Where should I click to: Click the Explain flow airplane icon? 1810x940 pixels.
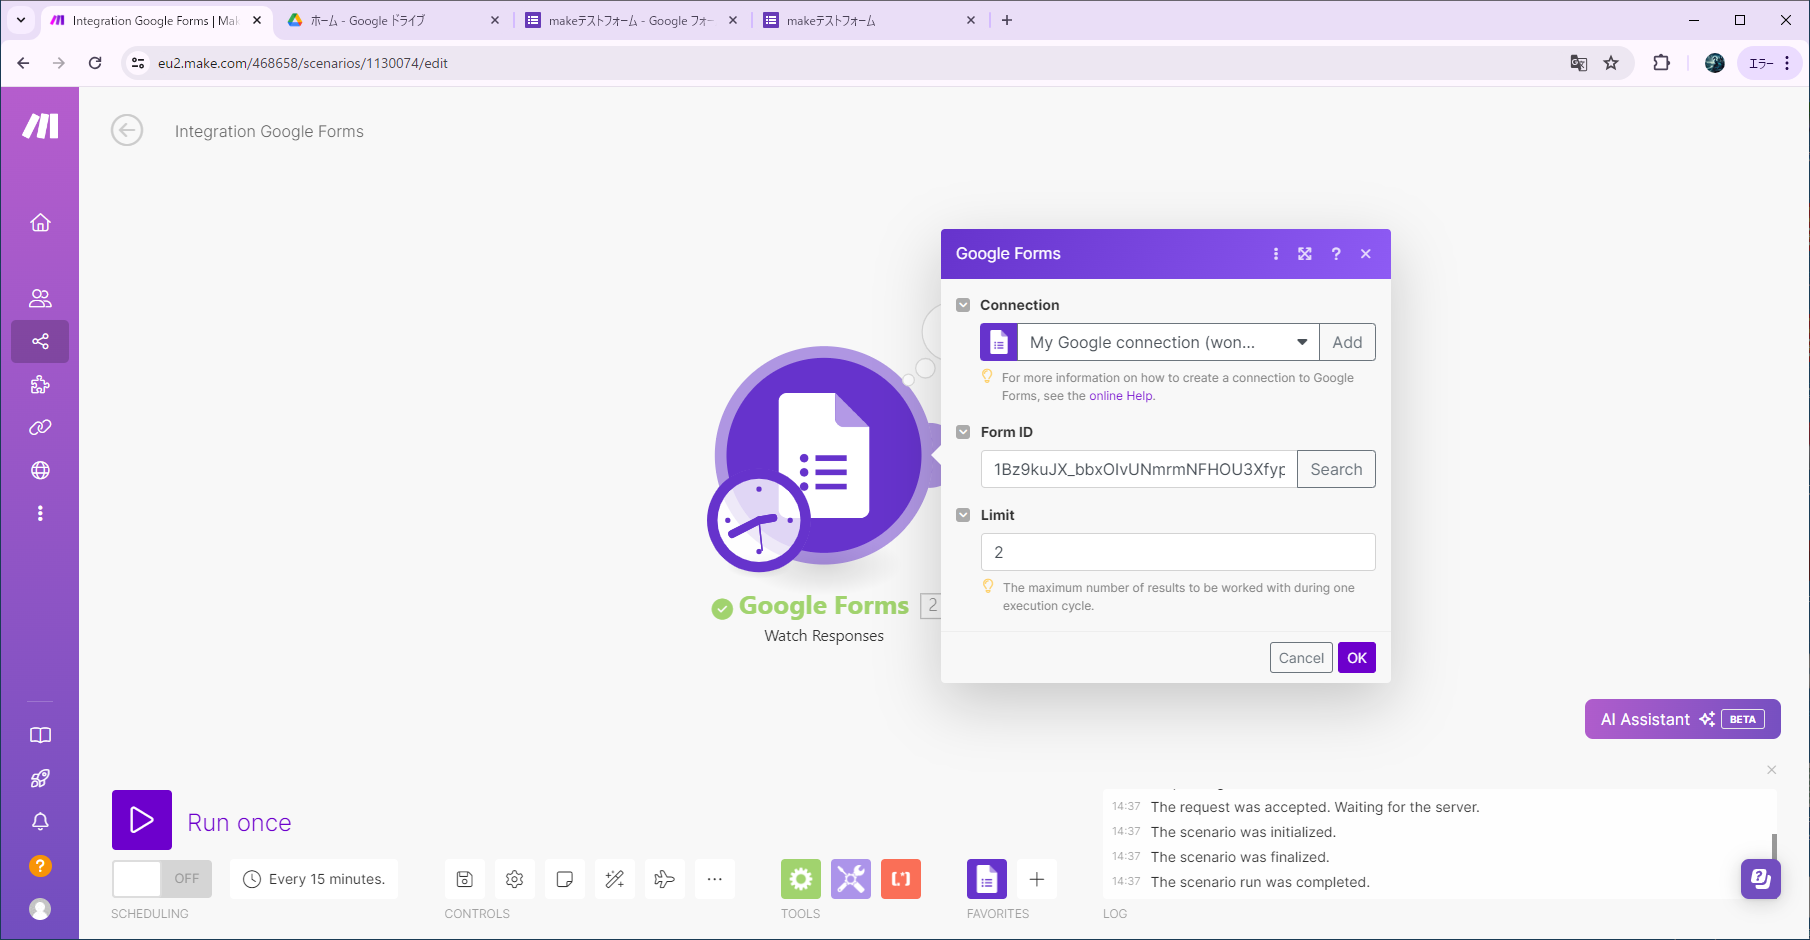664,879
